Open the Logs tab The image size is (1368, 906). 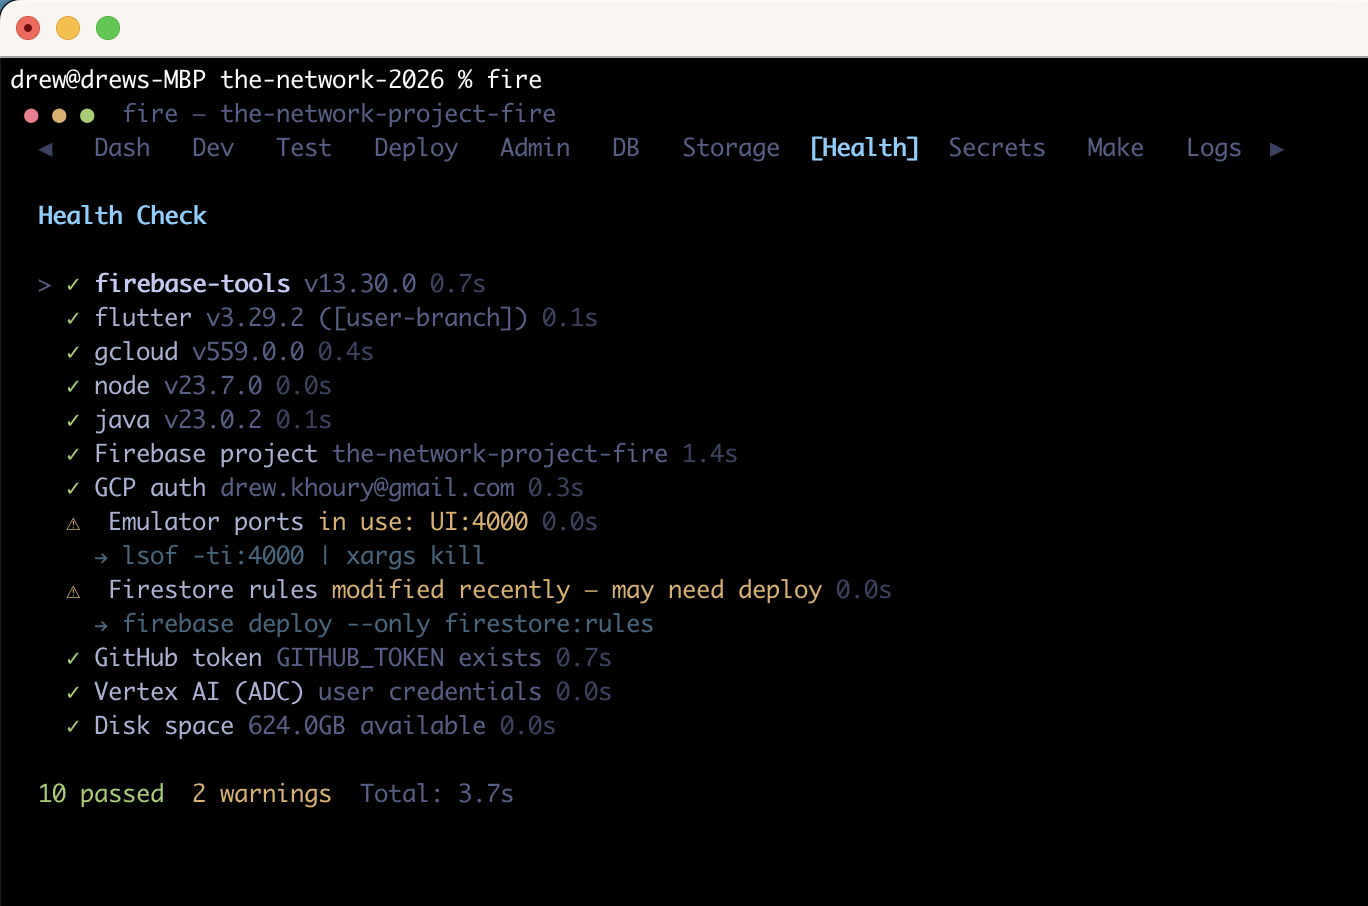click(x=1214, y=148)
